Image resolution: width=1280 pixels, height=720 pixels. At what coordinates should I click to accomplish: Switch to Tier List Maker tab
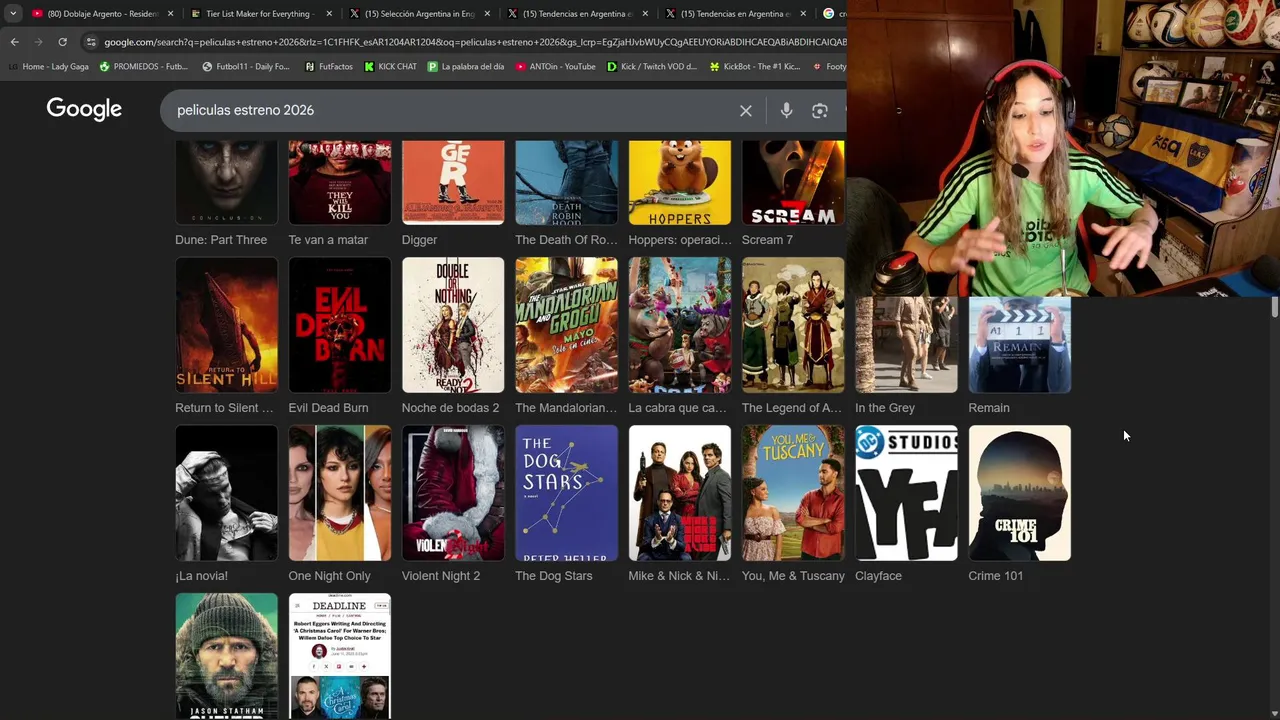261,14
